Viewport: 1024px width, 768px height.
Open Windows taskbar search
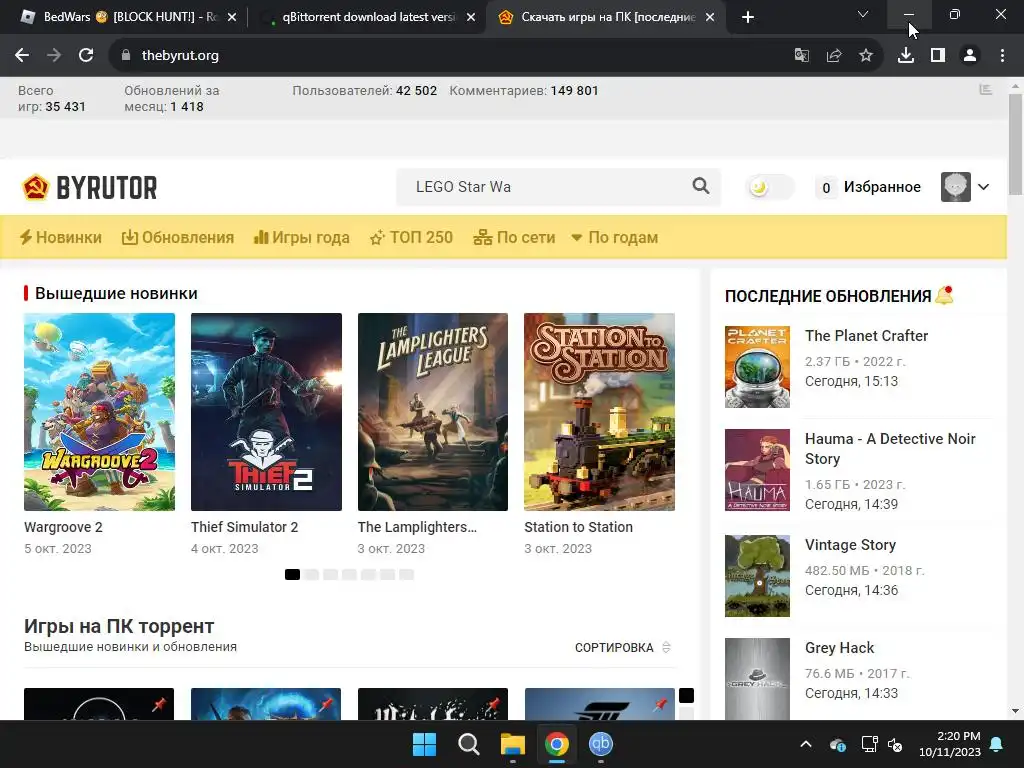(x=468, y=744)
